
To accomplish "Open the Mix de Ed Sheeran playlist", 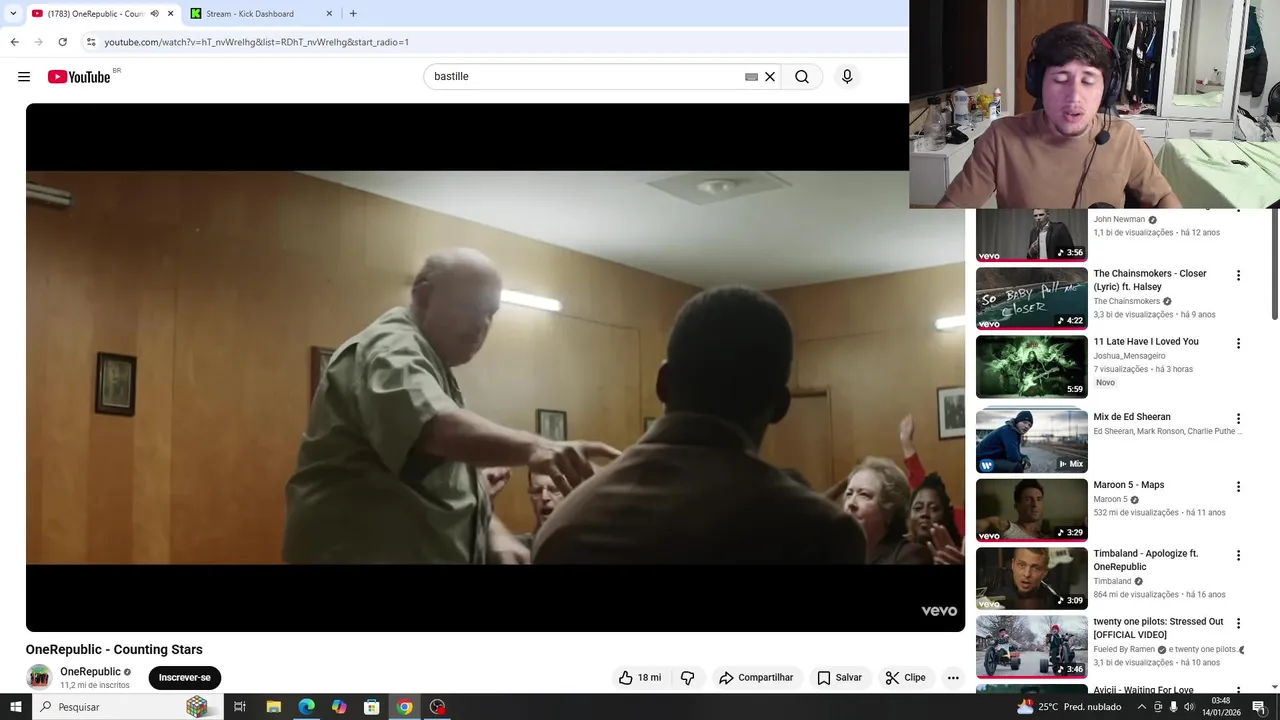I will point(1031,441).
